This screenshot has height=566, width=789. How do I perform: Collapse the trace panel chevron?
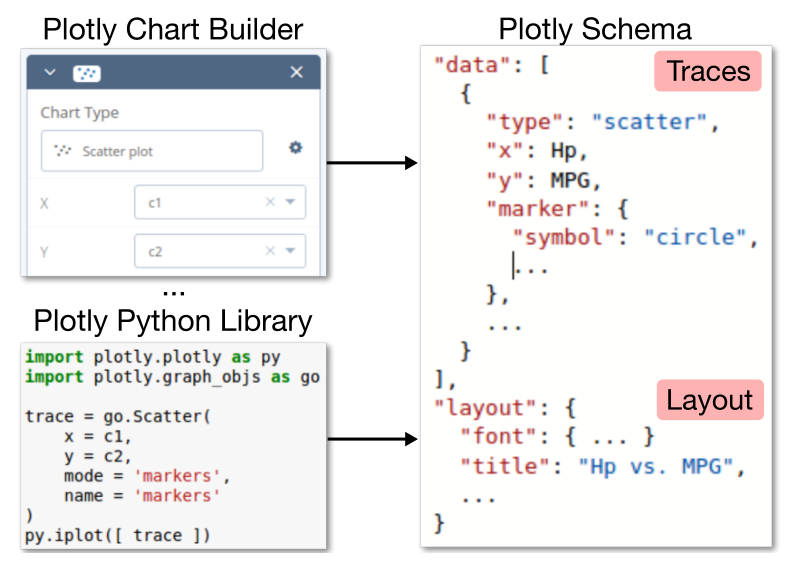pyautogui.click(x=50, y=72)
